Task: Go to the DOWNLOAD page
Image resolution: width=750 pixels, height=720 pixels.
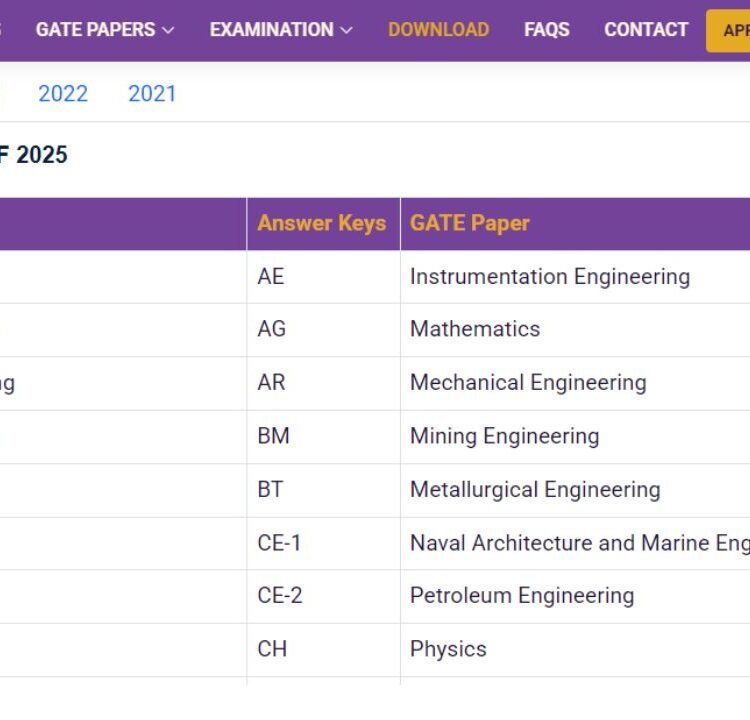Action: (439, 30)
